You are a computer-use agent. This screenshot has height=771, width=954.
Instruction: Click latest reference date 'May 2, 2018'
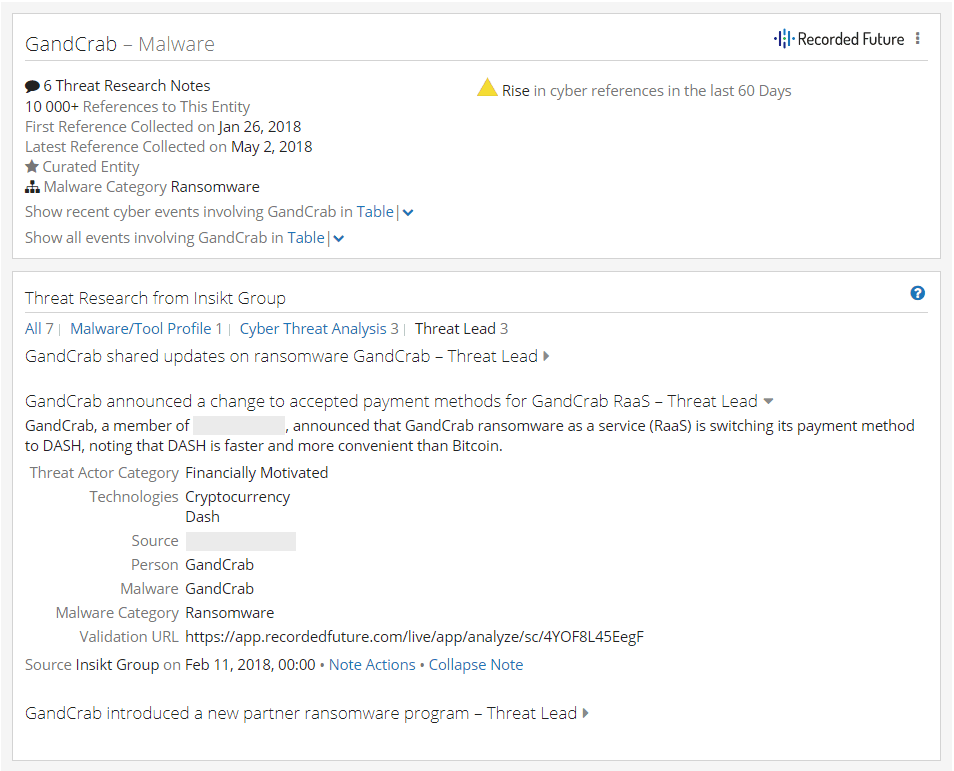tap(271, 147)
